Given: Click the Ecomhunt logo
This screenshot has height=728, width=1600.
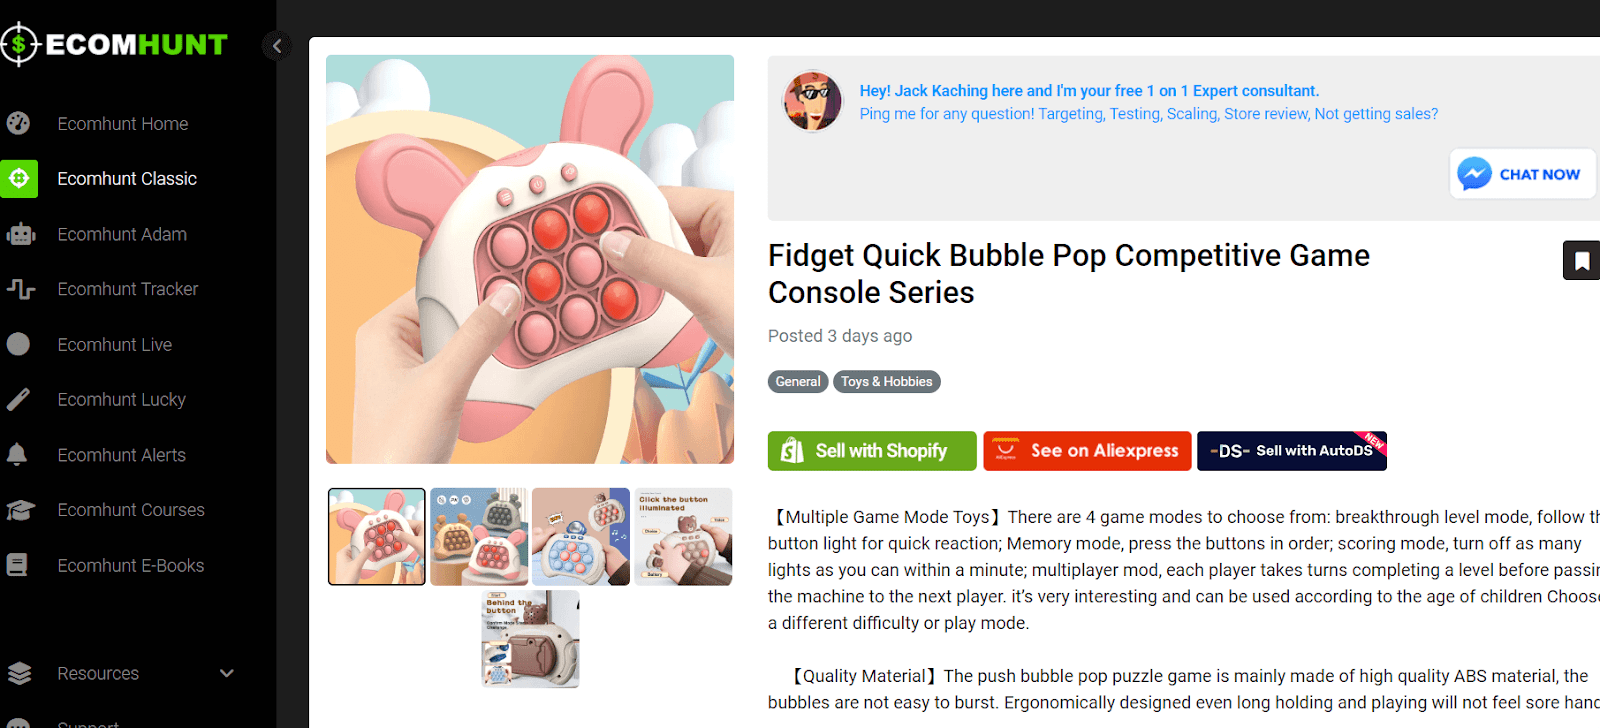Looking at the screenshot, I should click(x=114, y=45).
